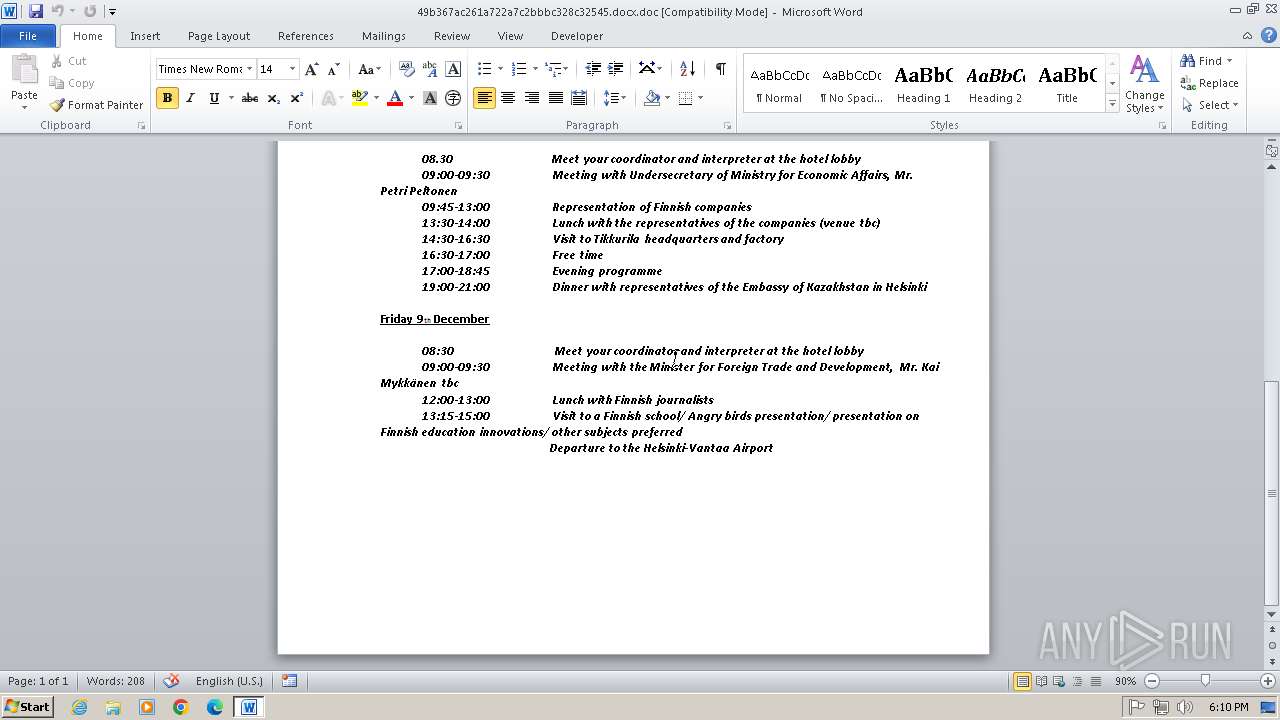Click the Increase Indent icon
Viewport: 1280px width, 720px height.
(616, 69)
